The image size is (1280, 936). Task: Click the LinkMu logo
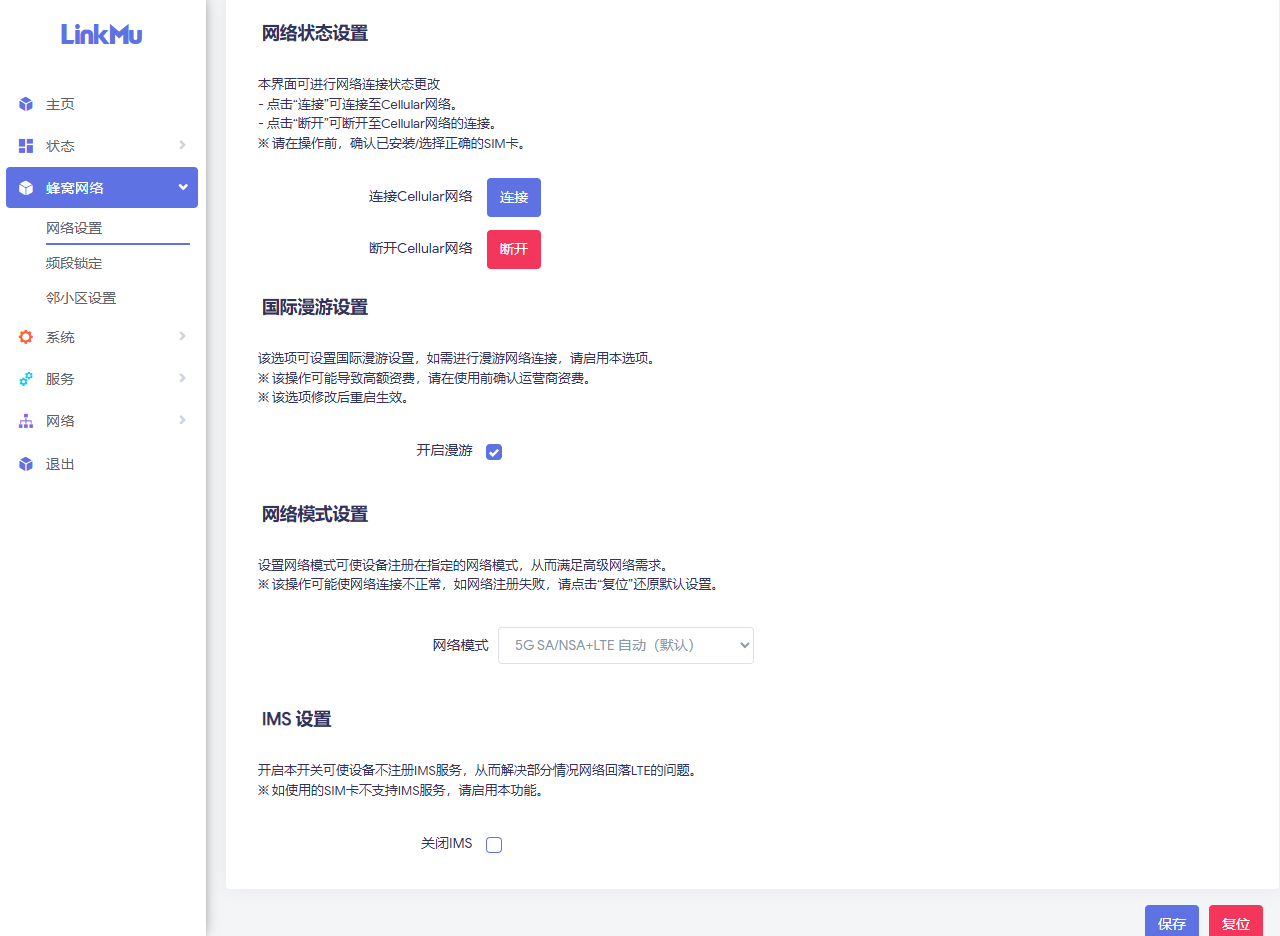[x=102, y=34]
